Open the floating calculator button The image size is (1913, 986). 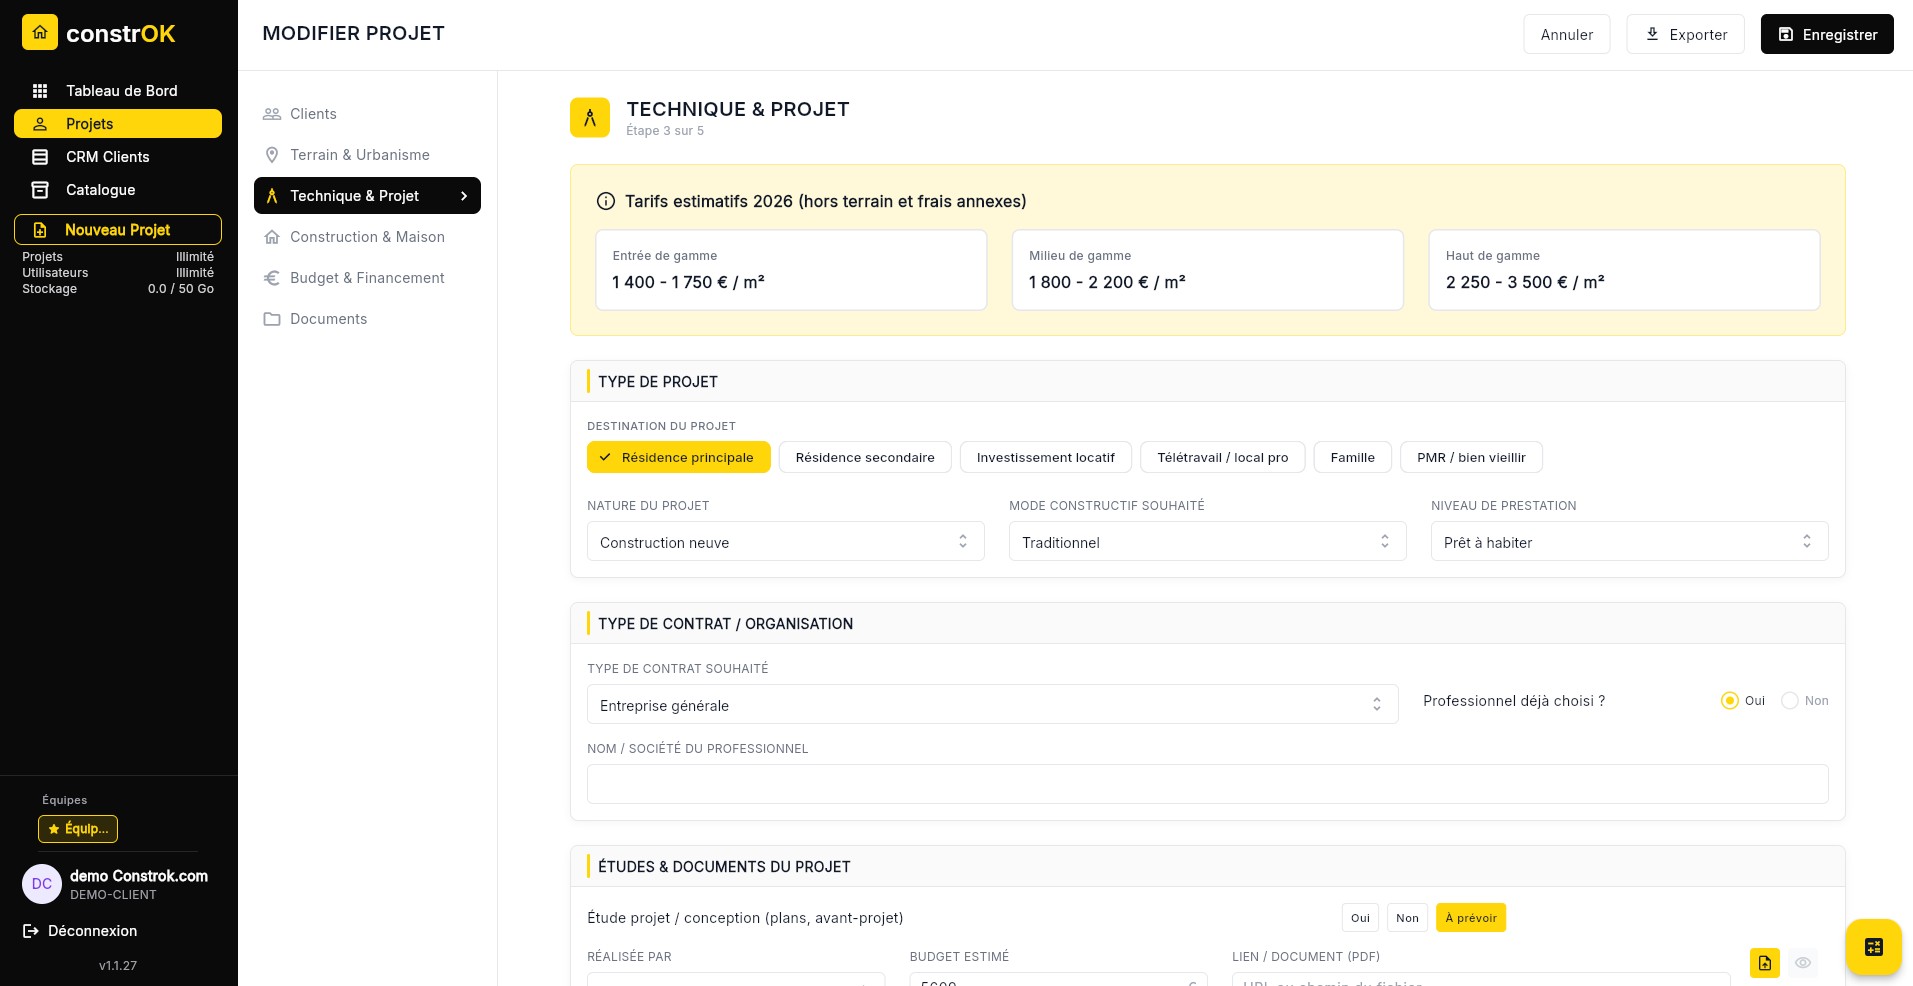[x=1873, y=947]
